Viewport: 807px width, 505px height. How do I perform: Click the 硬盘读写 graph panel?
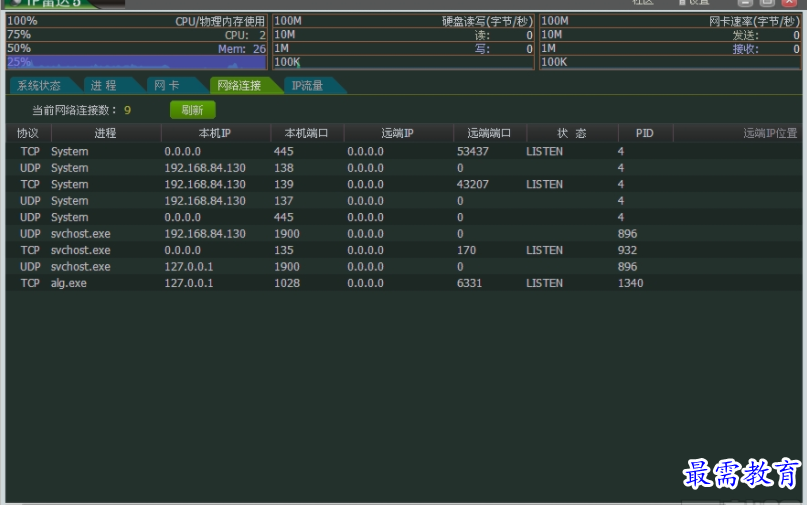[403, 42]
